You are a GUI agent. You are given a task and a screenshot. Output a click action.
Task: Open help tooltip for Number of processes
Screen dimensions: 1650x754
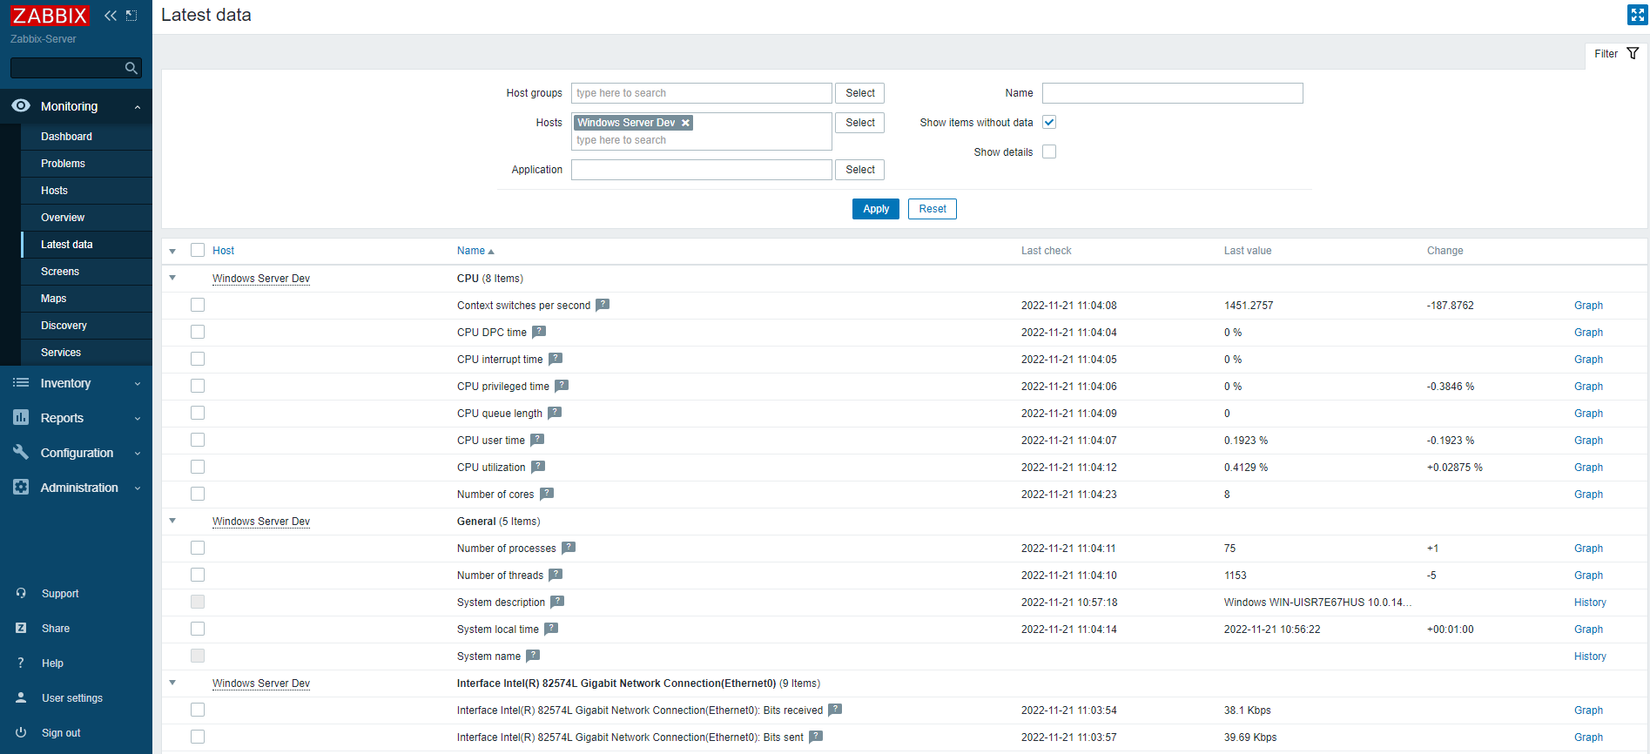coord(568,548)
